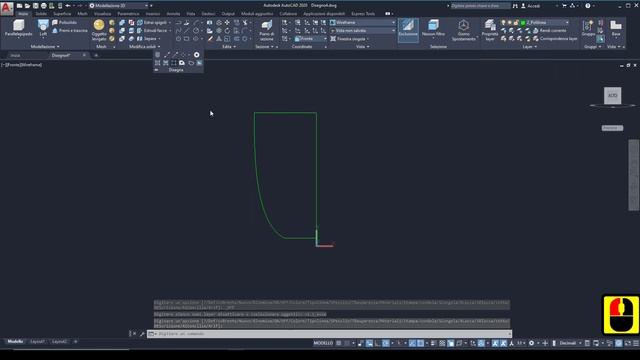
Task: Click the Parallelepipedo box tool
Action: coord(18,28)
